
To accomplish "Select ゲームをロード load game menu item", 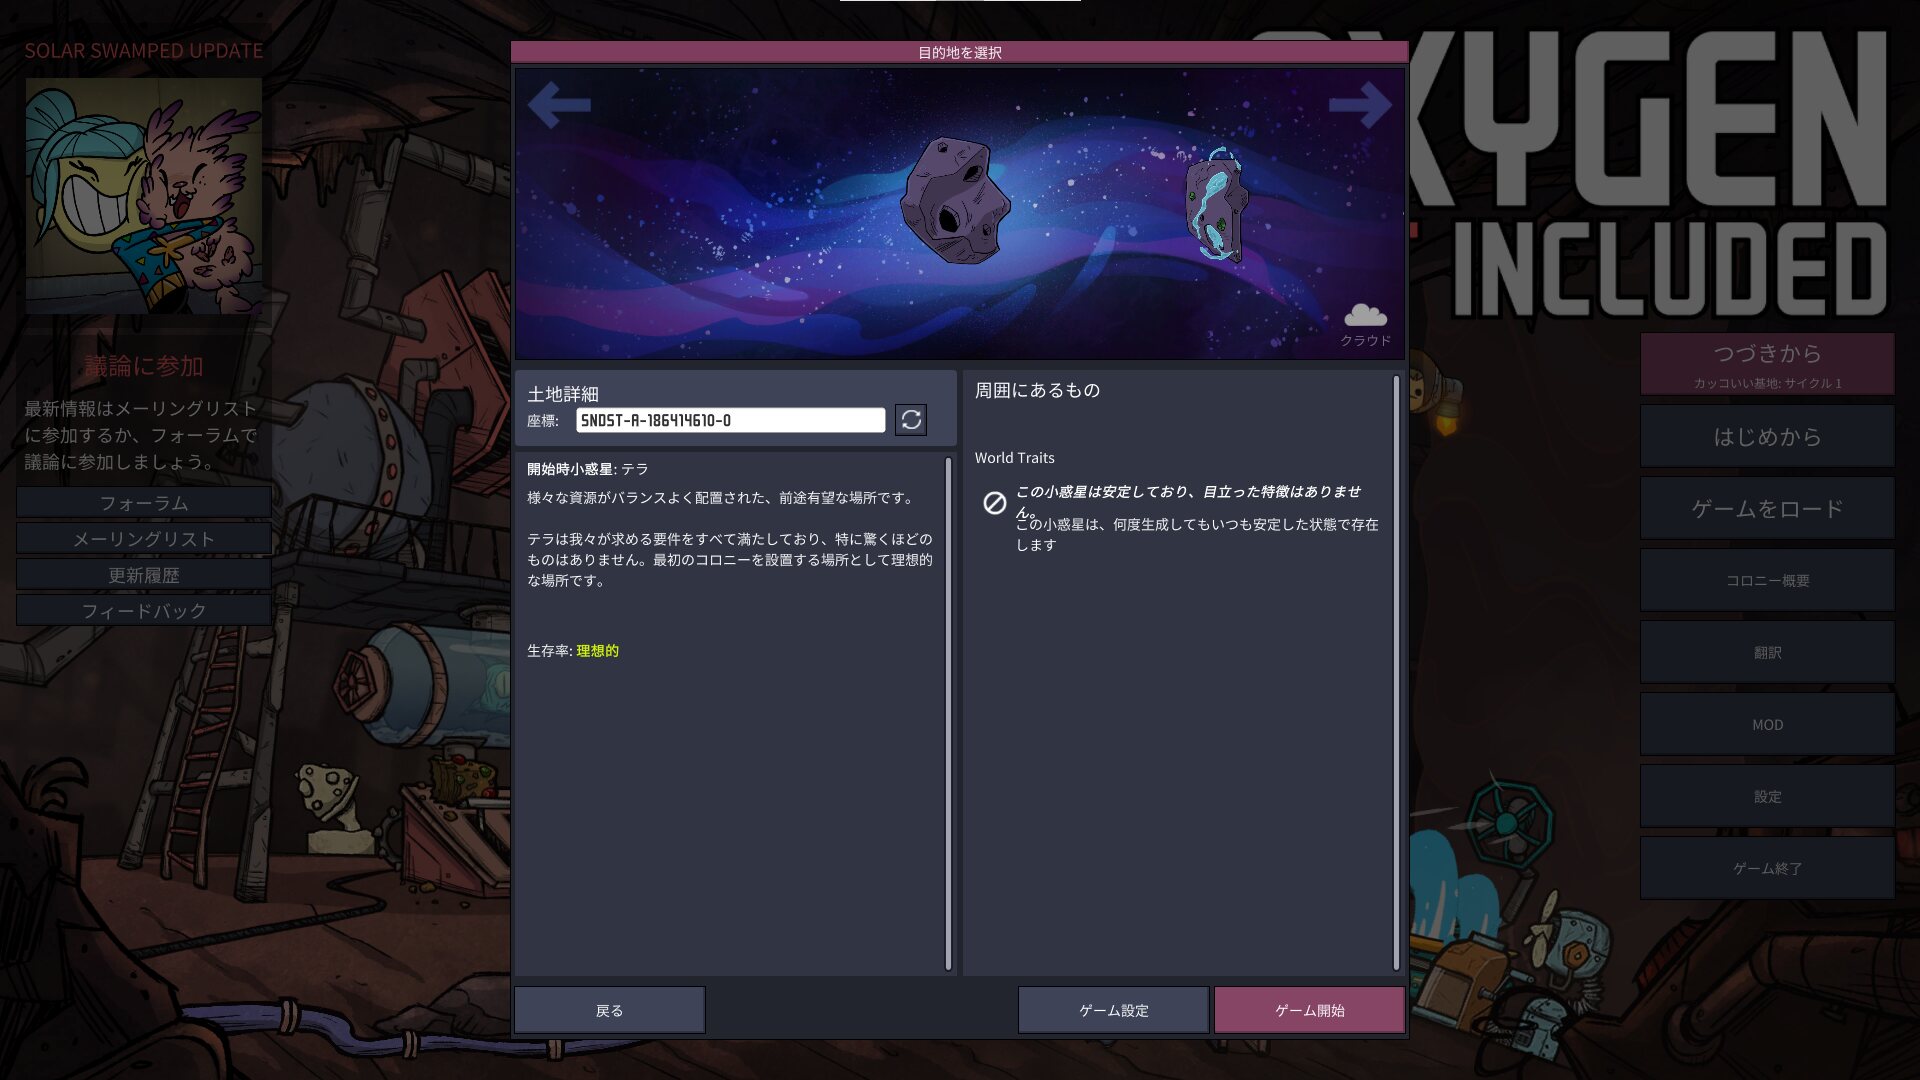I will click(x=1767, y=509).
